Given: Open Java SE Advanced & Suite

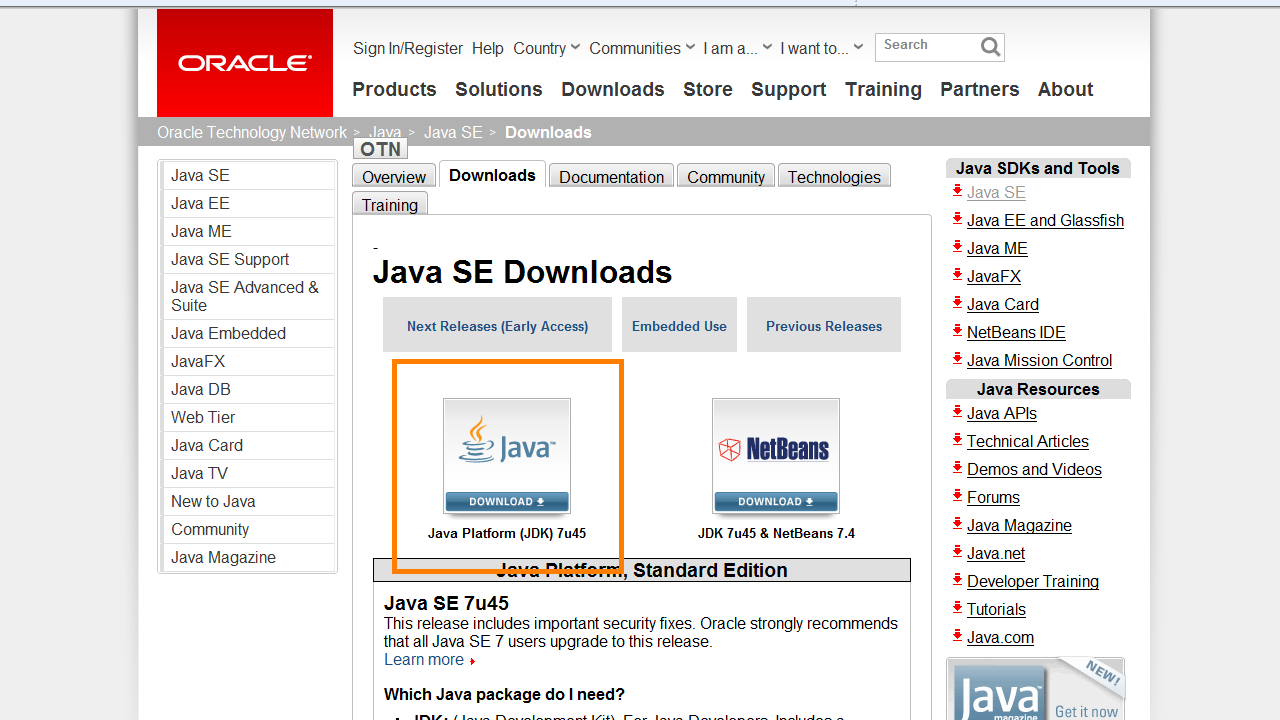Looking at the screenshot, I should (x=248, y=296).
